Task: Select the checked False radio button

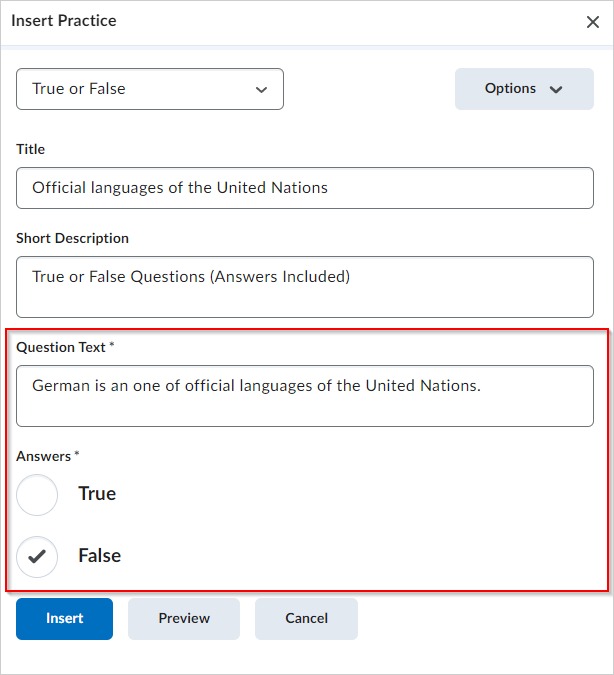Action: (x=37, y=557)
